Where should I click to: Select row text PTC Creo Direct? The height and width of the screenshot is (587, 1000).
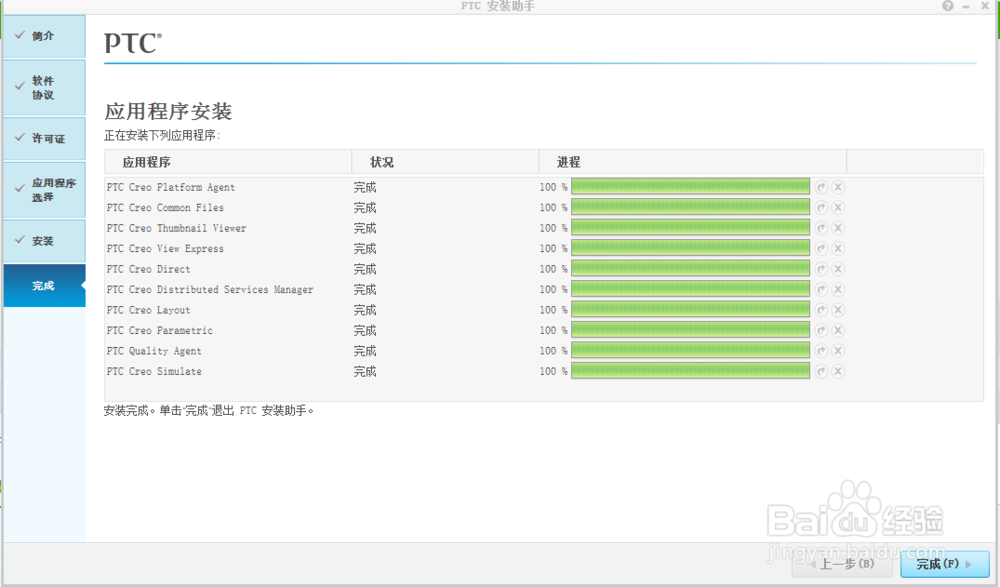tap(149, 269)
